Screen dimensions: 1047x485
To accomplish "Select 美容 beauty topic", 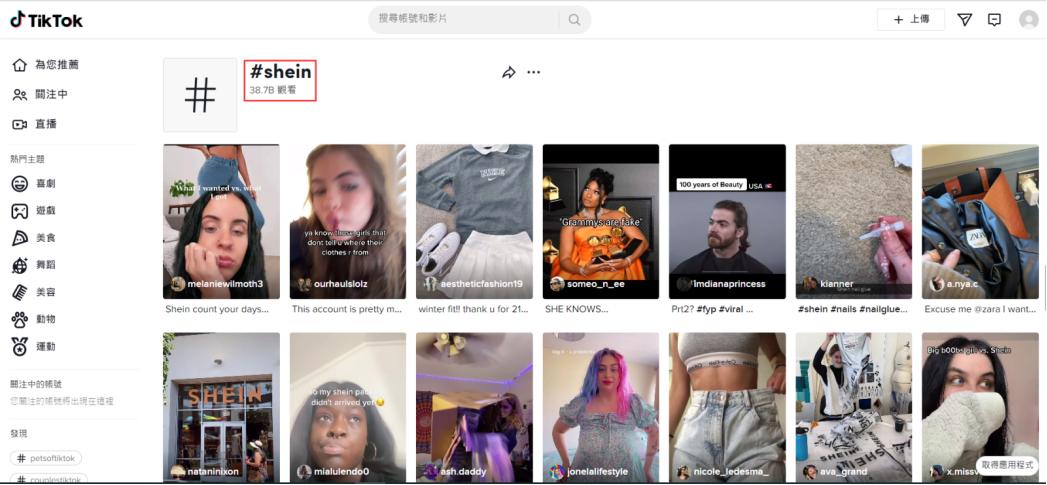I will tap(33, 292).
